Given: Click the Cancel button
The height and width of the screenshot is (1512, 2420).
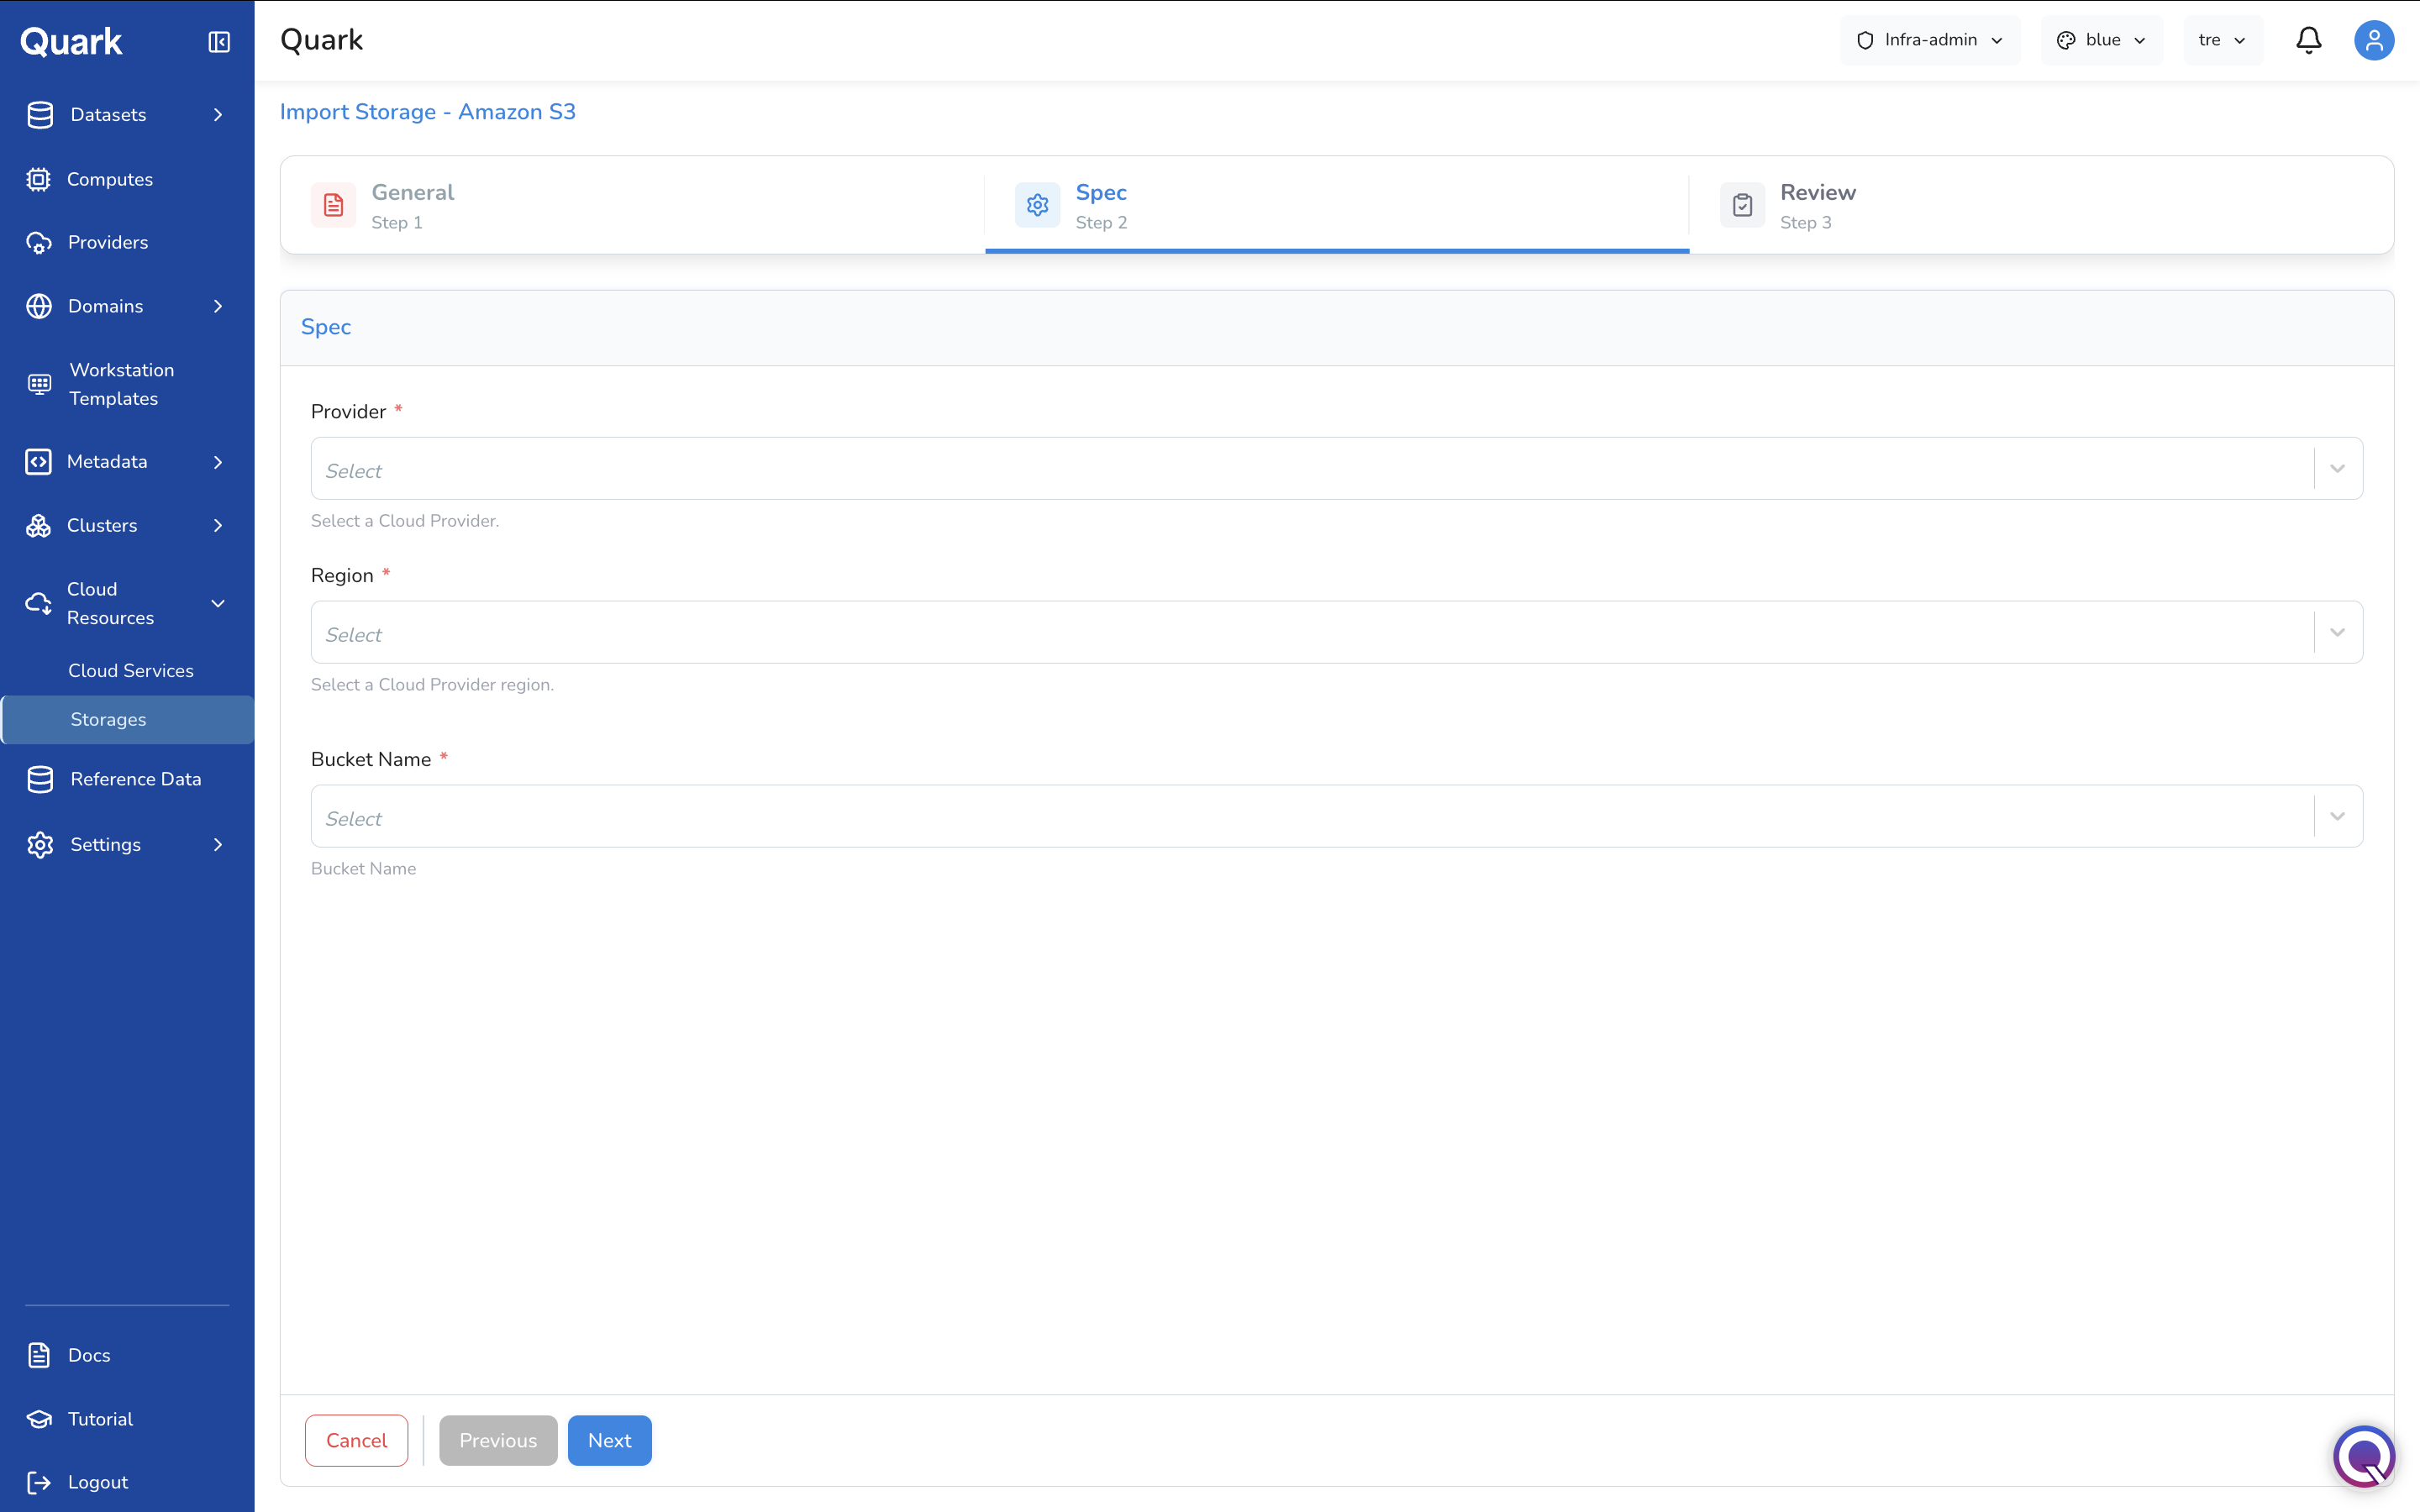Looking at the screenshot, I should tap(356, 1440).
